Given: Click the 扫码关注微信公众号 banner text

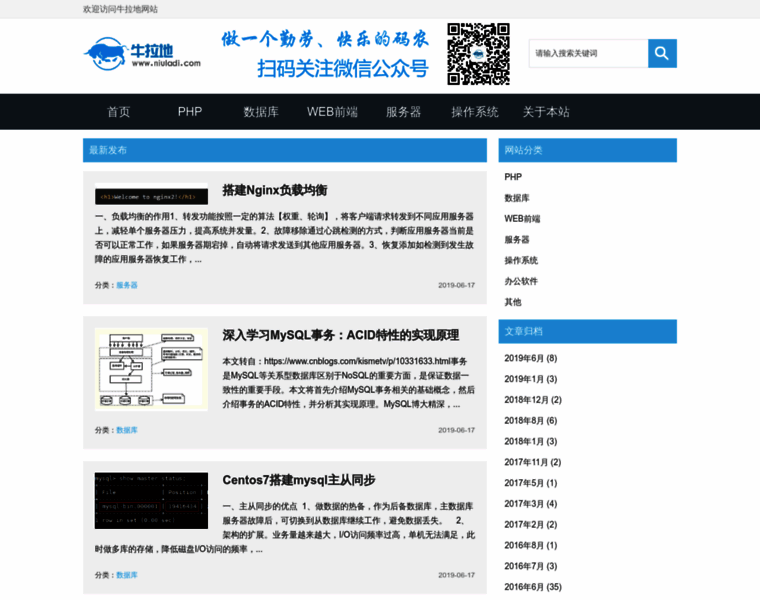Looking at the screenshot, I should click(x=343, y=69).
